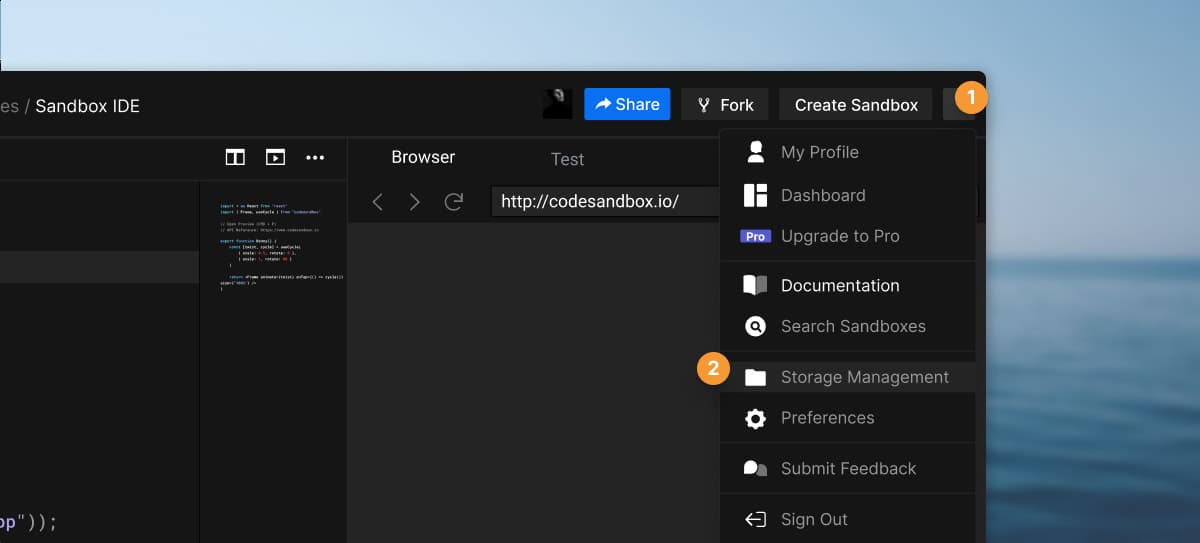
Task: Switch to the Browser tab
Action: tap(423, 157)
